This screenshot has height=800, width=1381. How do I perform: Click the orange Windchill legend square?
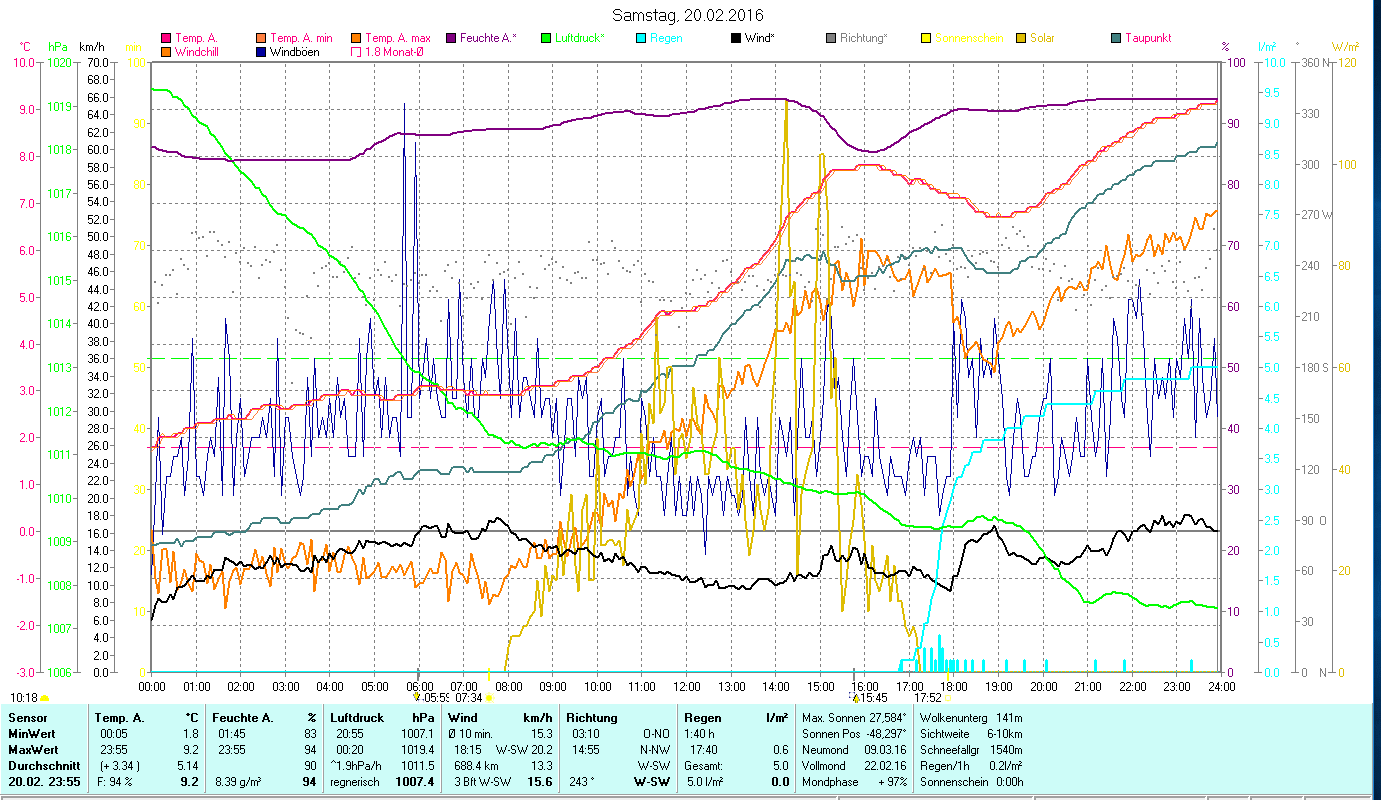click(x=166, y=51)
